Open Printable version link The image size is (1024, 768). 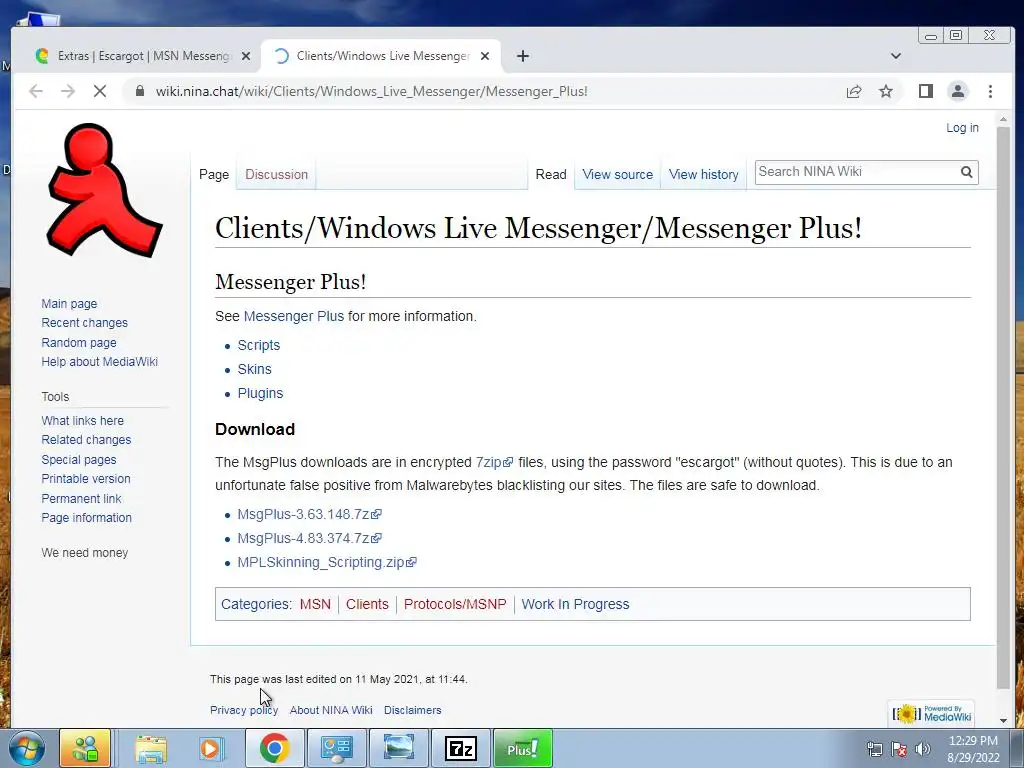86,479
